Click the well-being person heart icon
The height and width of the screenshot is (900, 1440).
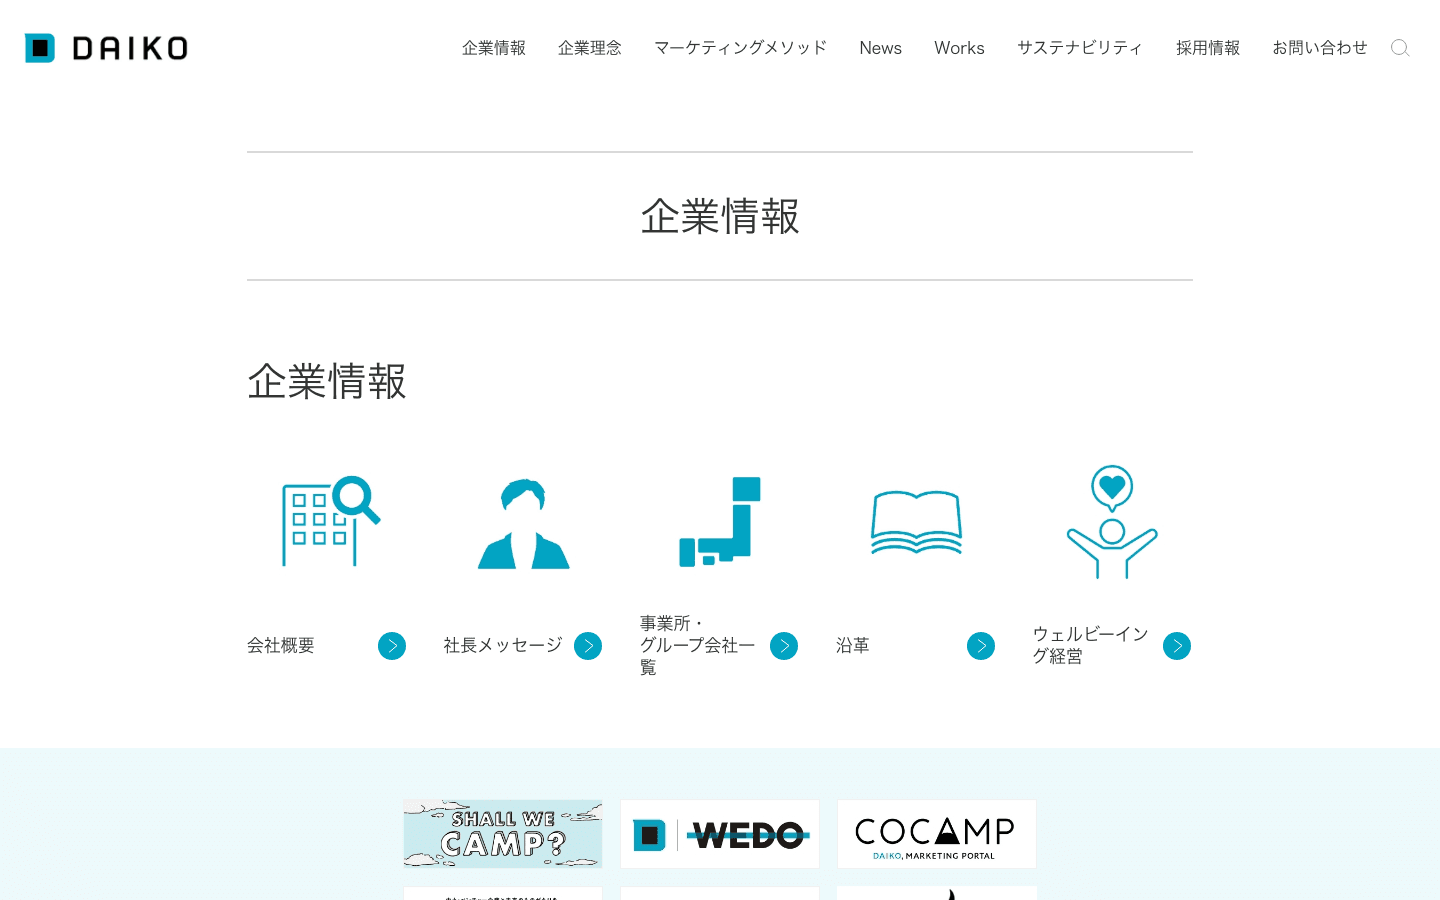[1112, 522]
